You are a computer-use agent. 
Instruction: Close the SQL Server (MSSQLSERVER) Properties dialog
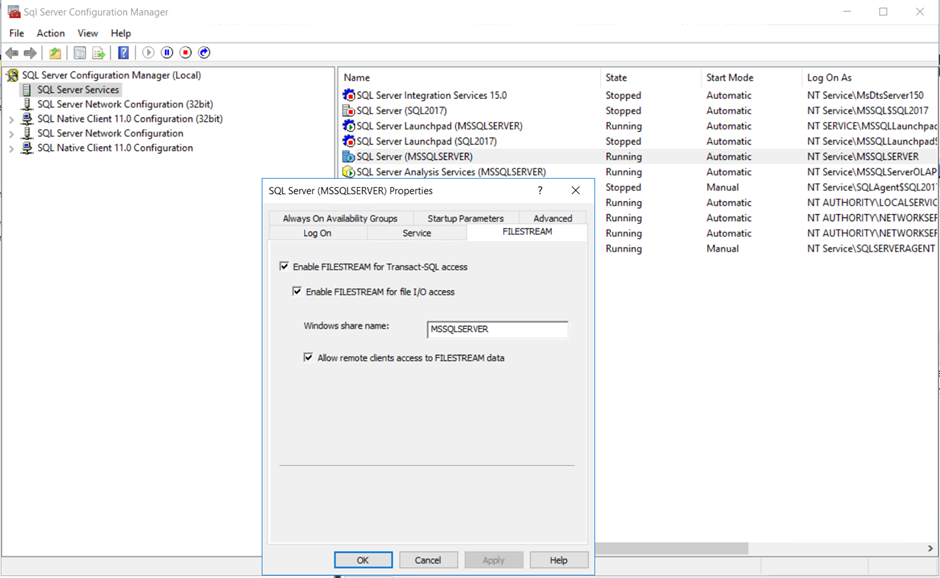click(576, 191)
